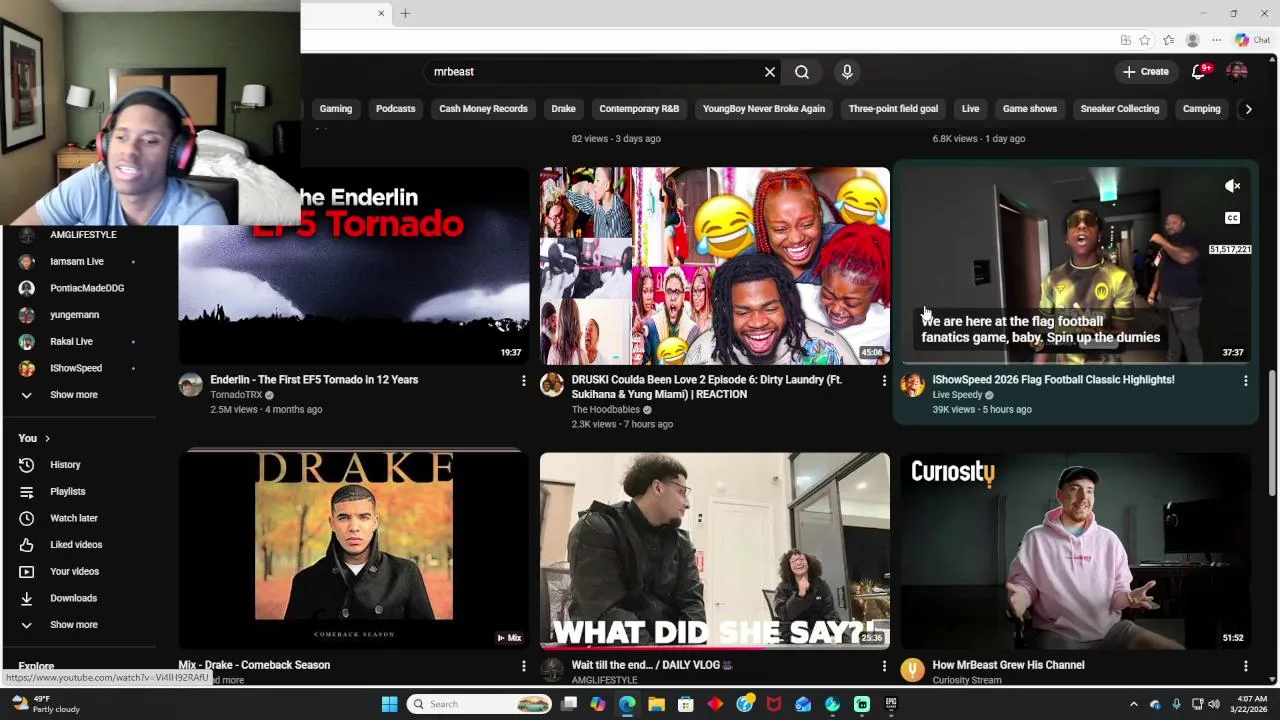
Task: Open the Drake Comeback Season thumbnail
Action: tap(354, 550)
